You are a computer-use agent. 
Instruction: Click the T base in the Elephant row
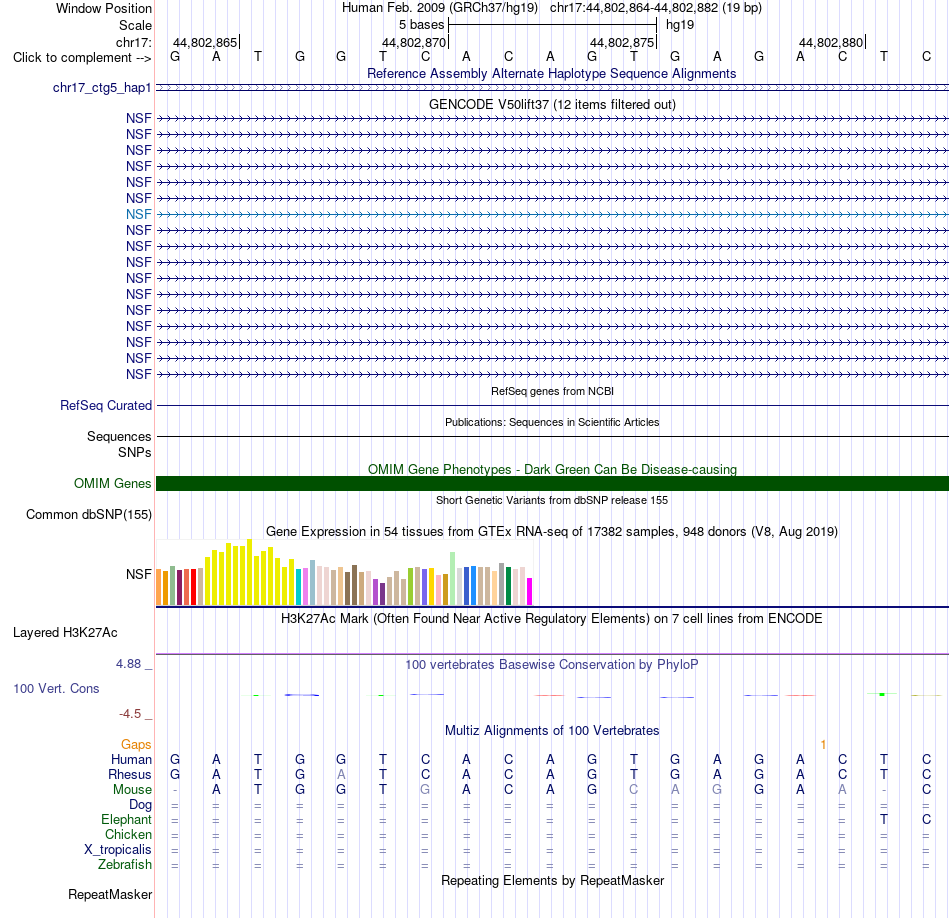pos(884,820)
